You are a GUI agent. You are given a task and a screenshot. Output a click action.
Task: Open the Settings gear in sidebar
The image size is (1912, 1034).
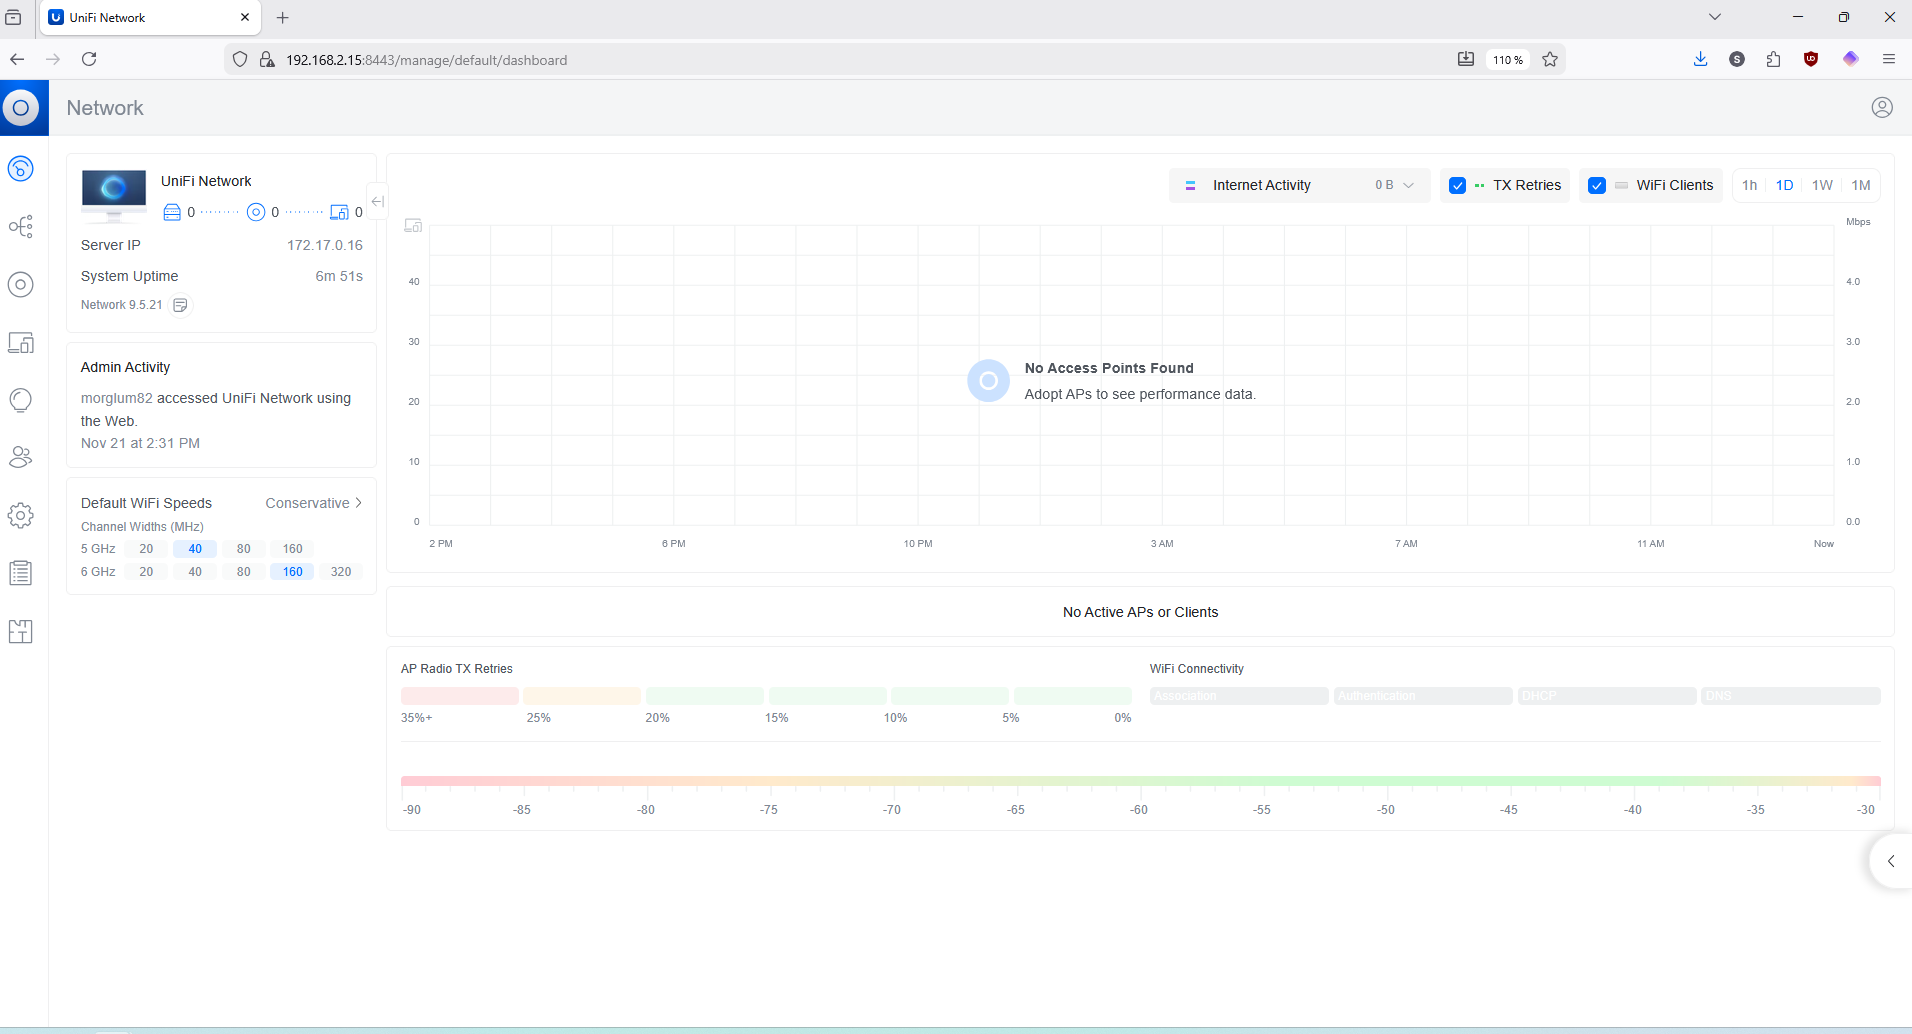click(x=21, y=516)
